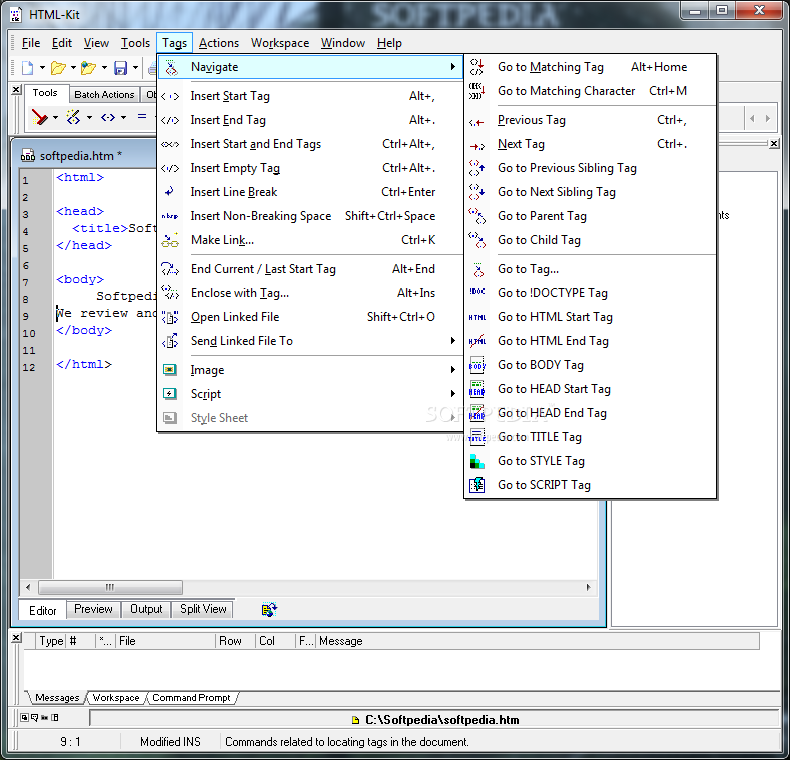Choose End Current / Last Start Tag

[310, 269]
